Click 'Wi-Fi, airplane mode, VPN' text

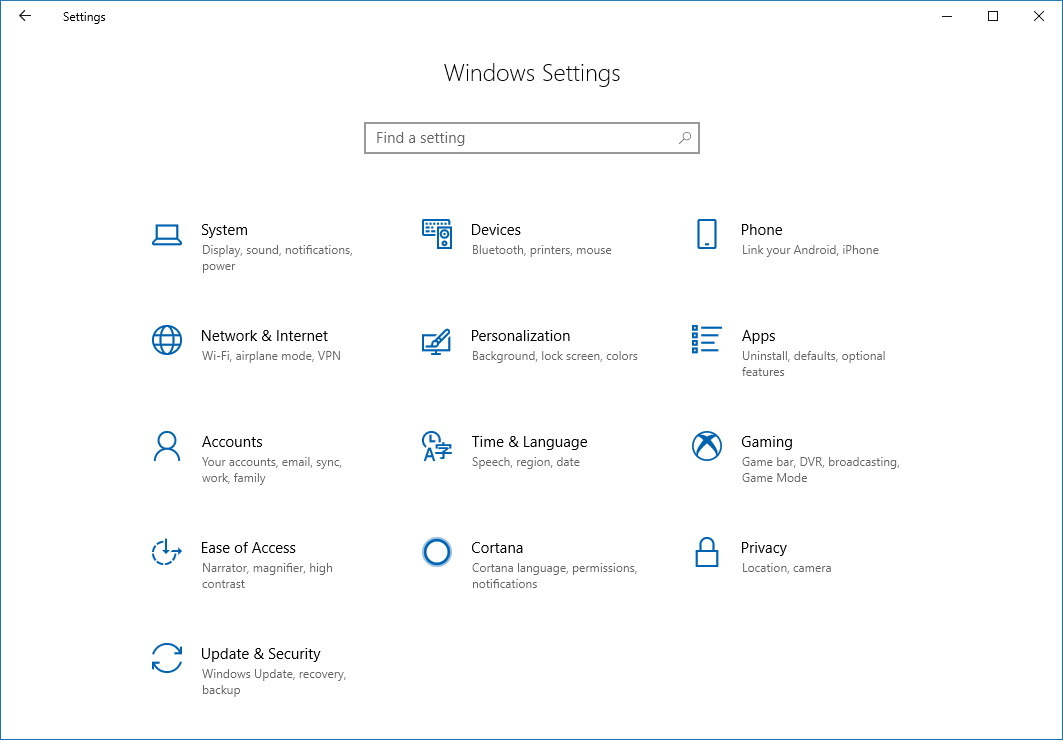click(x=271, y=356)
